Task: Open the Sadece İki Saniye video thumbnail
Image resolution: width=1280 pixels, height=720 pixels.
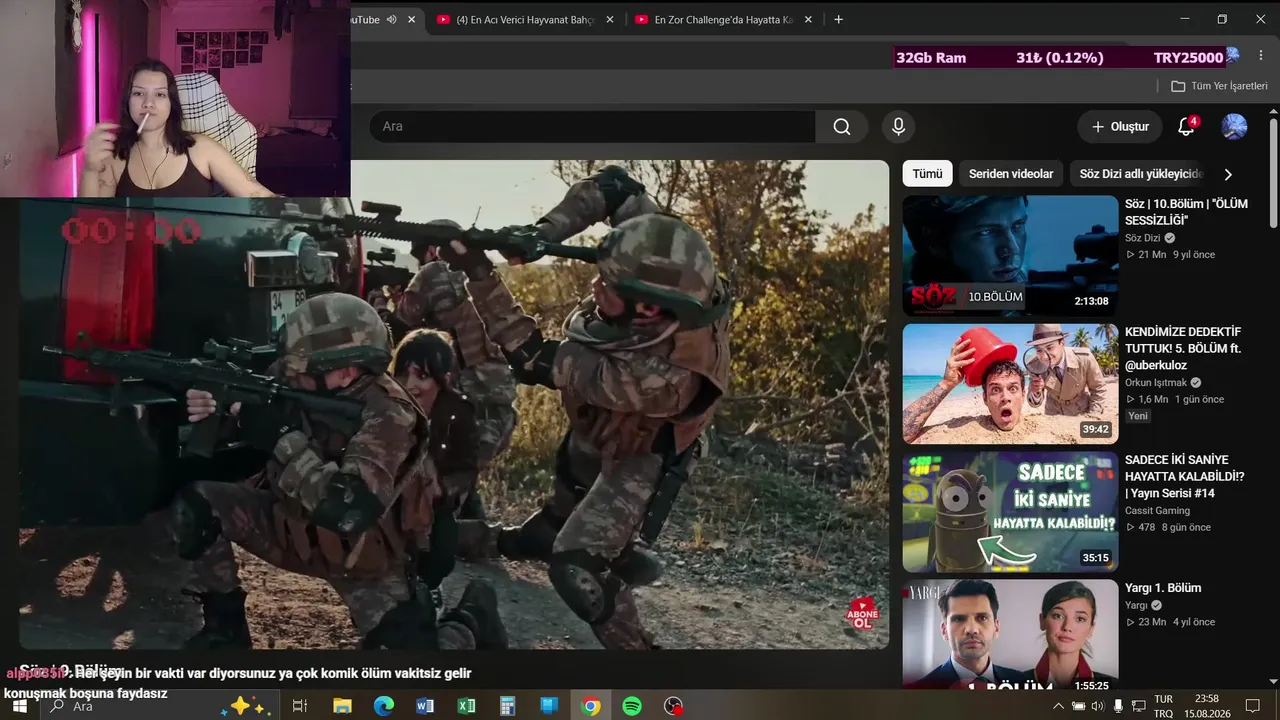Action: click(1010, 512)
